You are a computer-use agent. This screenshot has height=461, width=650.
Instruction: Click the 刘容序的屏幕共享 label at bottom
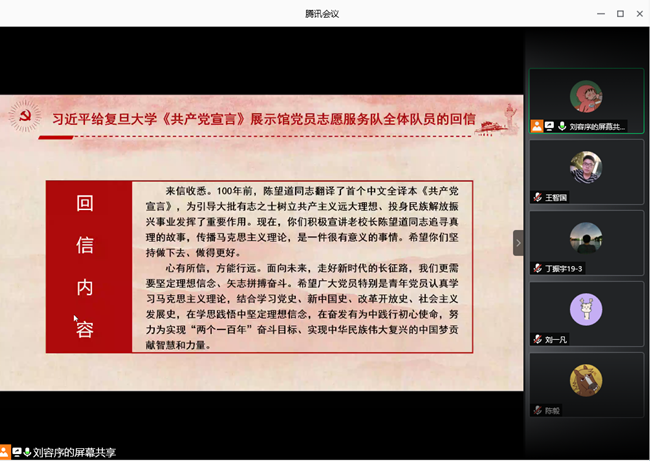coord(74,452)
